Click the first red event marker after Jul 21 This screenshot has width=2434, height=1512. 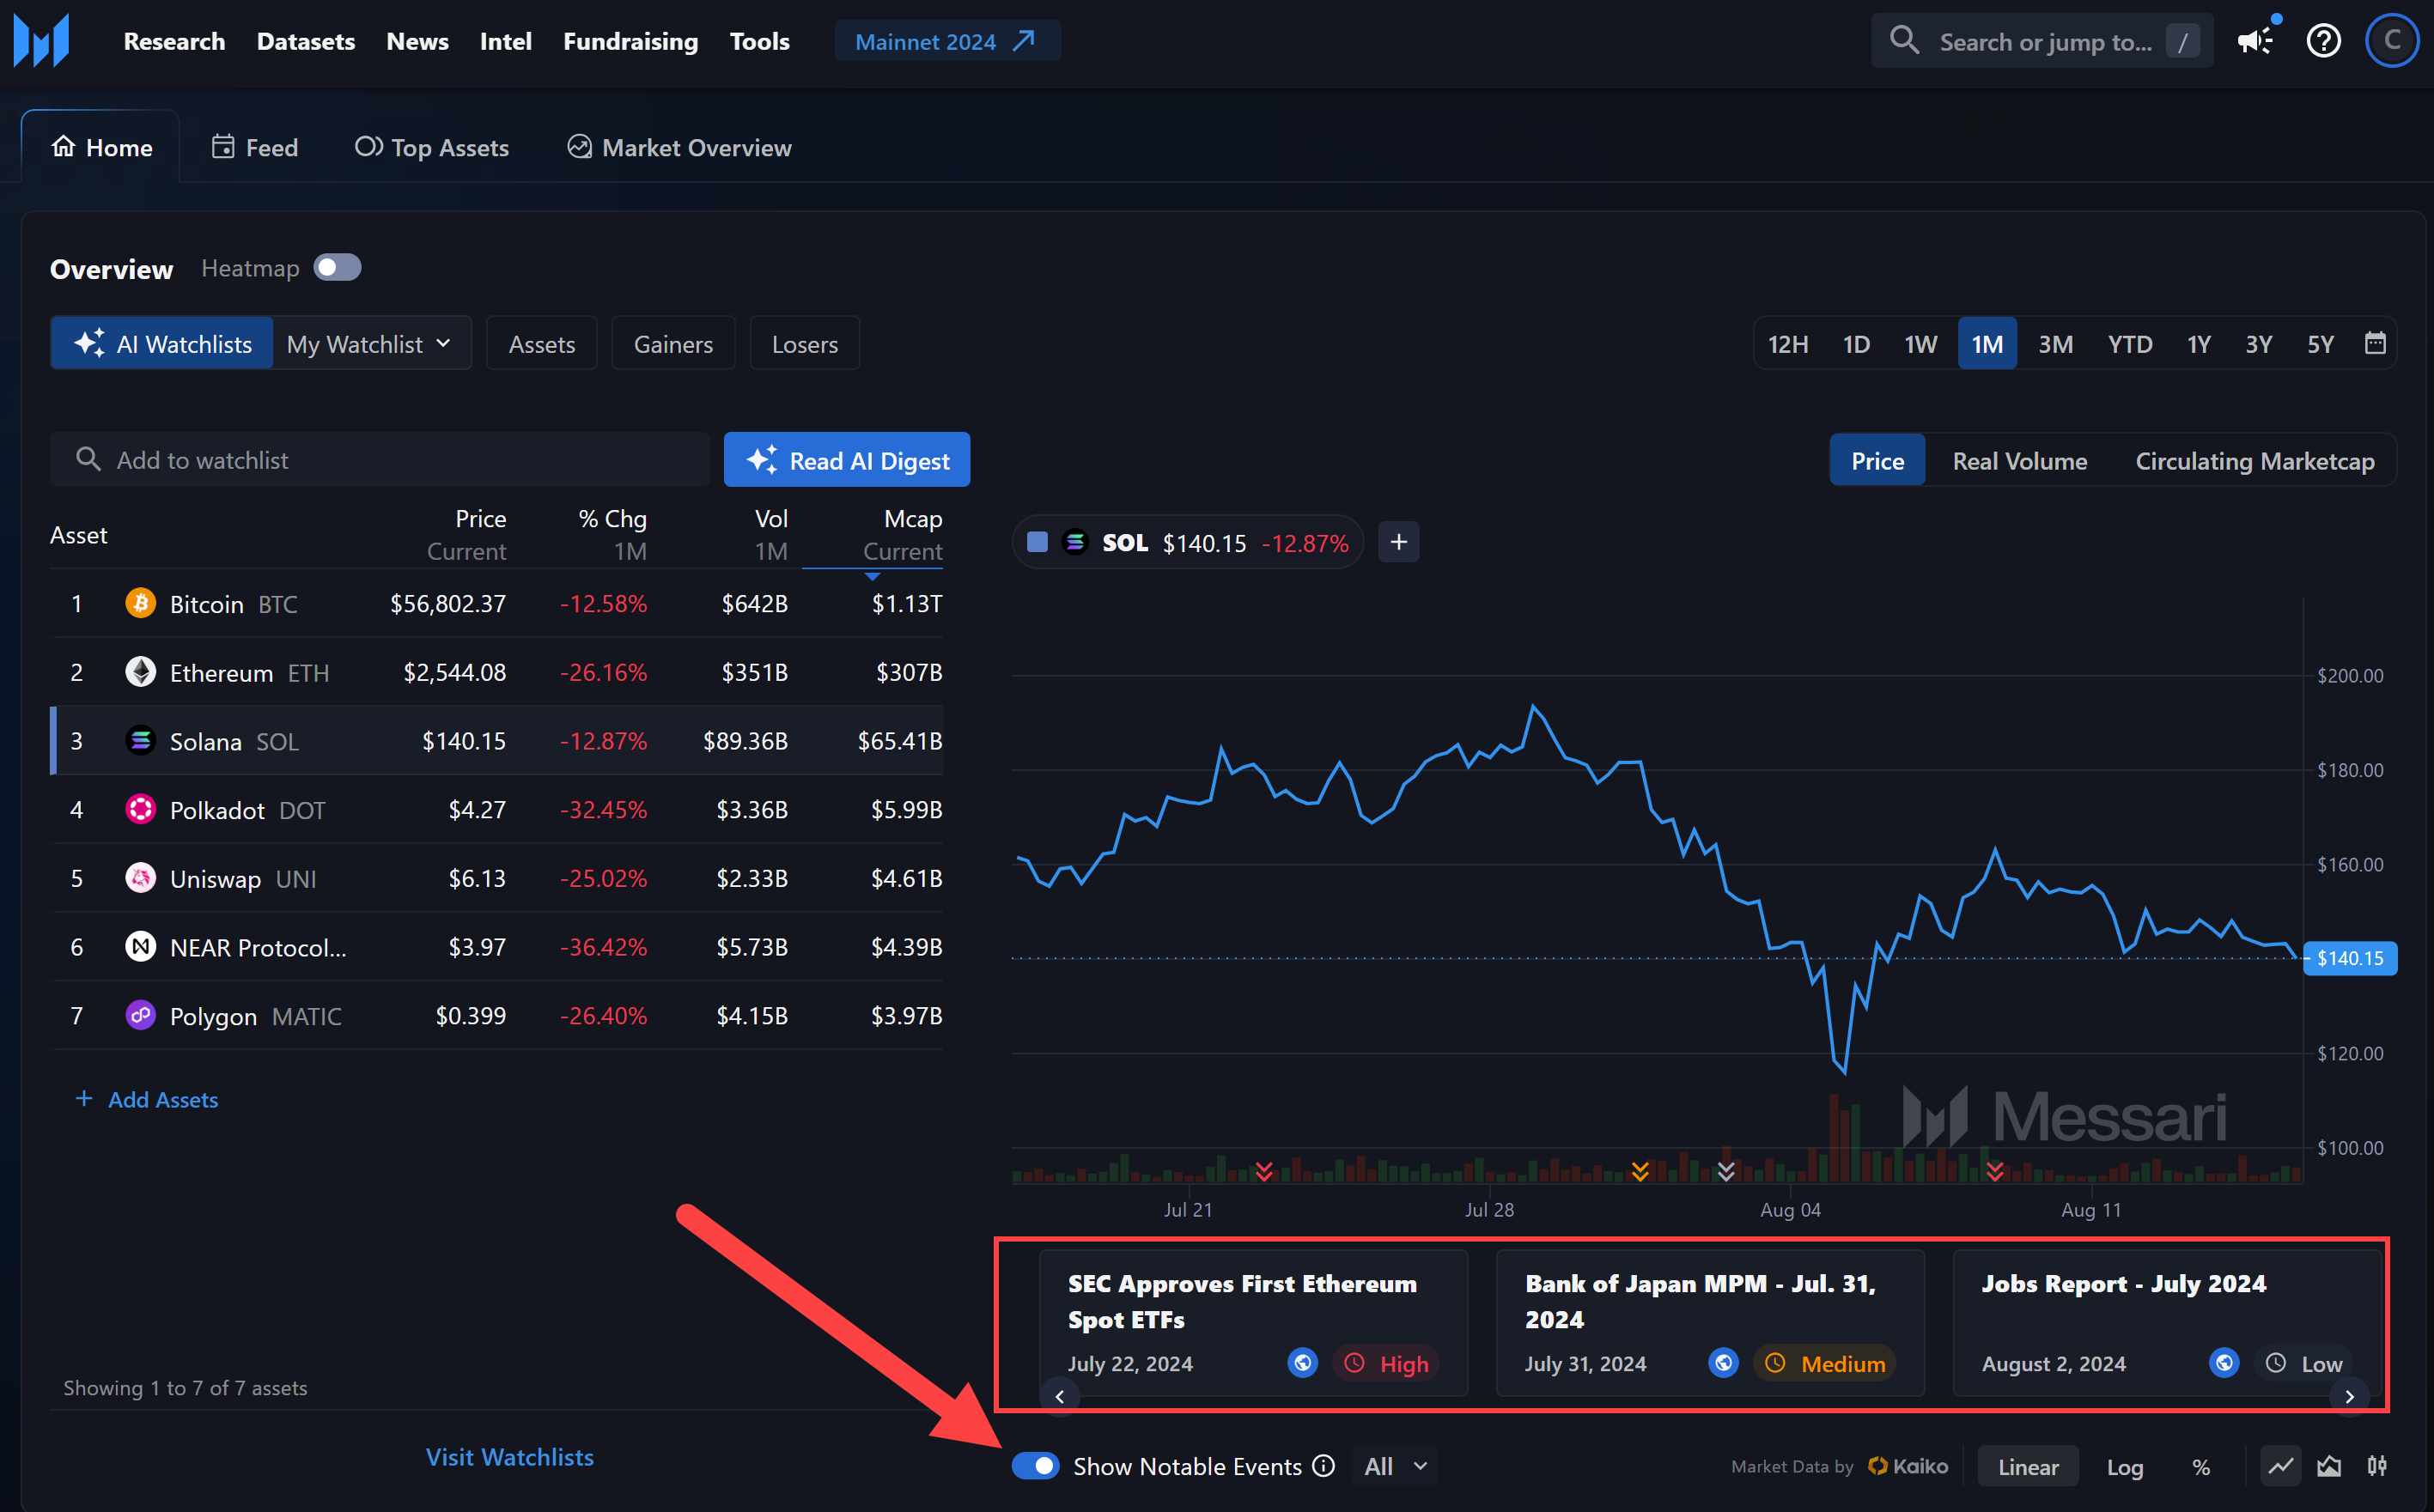(x=1264, y=1171)
